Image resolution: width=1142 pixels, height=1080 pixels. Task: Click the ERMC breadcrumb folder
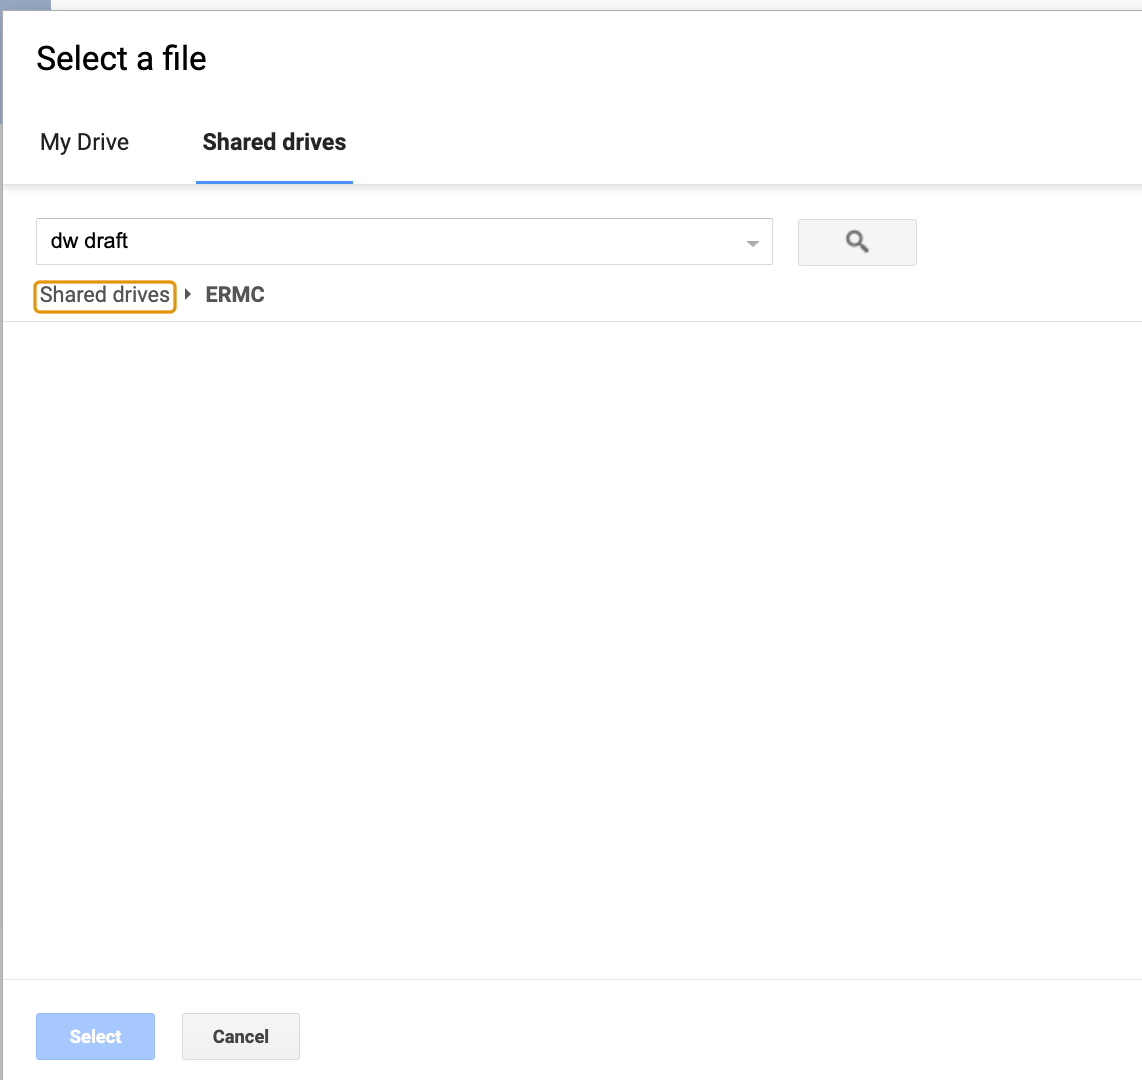click(x=235, y=295)
